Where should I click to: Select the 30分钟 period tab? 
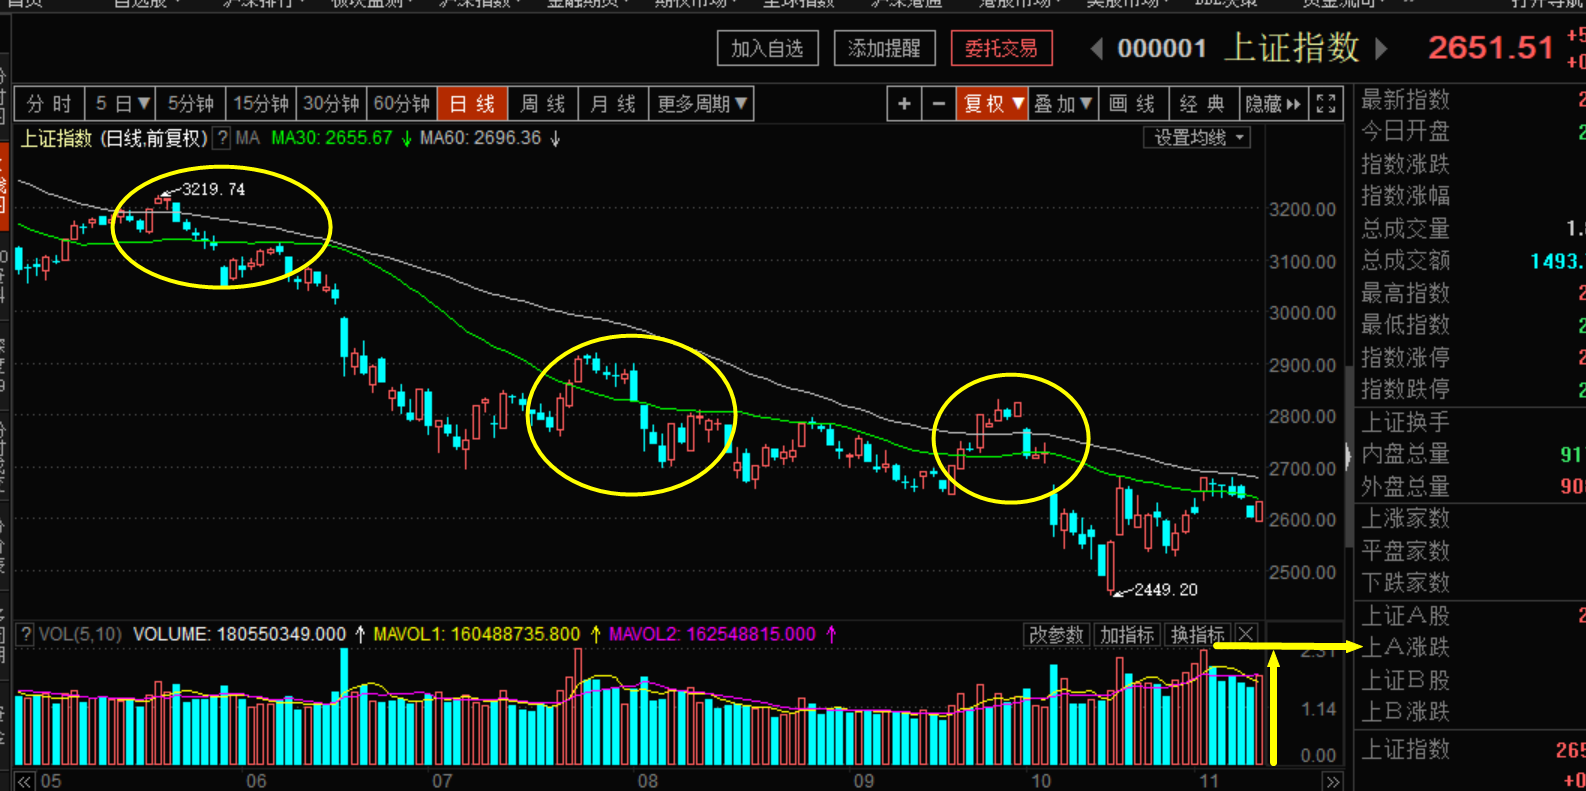click(x=331, y=104)
